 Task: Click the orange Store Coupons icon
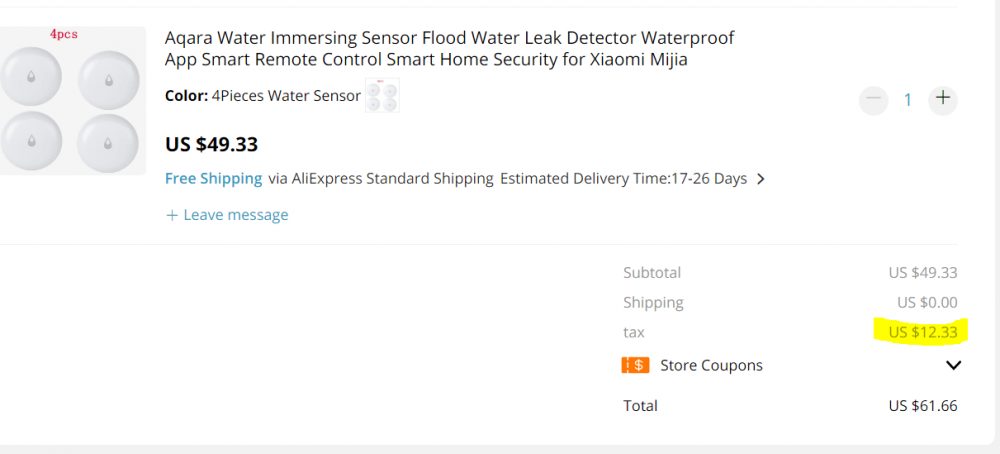pyautogui.click(x=635, y=366)
